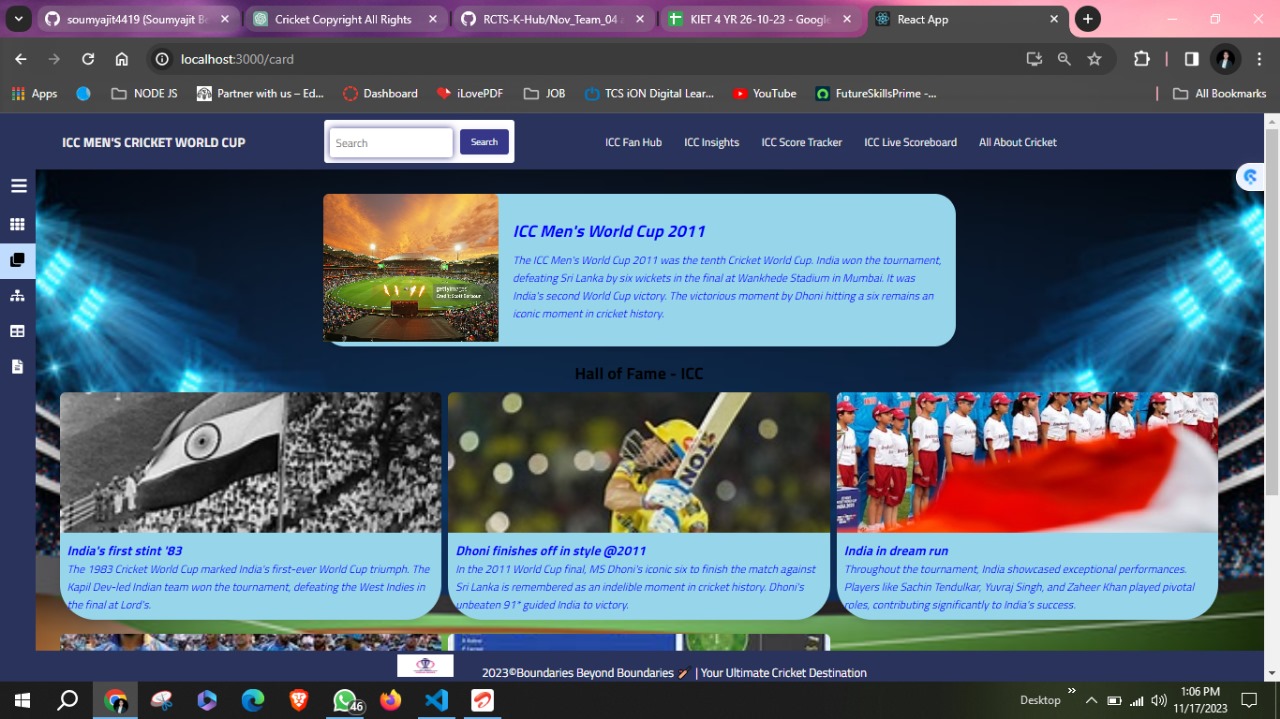1280x719 pixels.
Task: Click the Search button
Action: pos(484,142)
